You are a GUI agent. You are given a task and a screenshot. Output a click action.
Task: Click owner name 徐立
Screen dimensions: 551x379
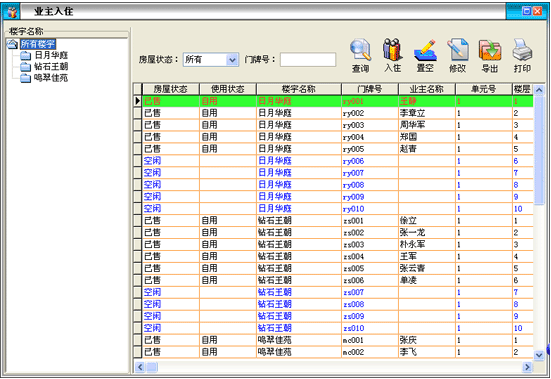pyautogui.click(x=408, y=221)
